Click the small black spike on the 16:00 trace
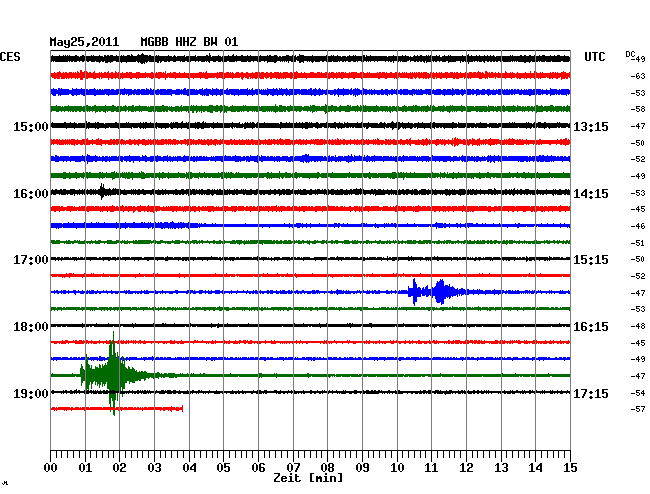This screenshot has height=494, width=650. tap(102, 191)
